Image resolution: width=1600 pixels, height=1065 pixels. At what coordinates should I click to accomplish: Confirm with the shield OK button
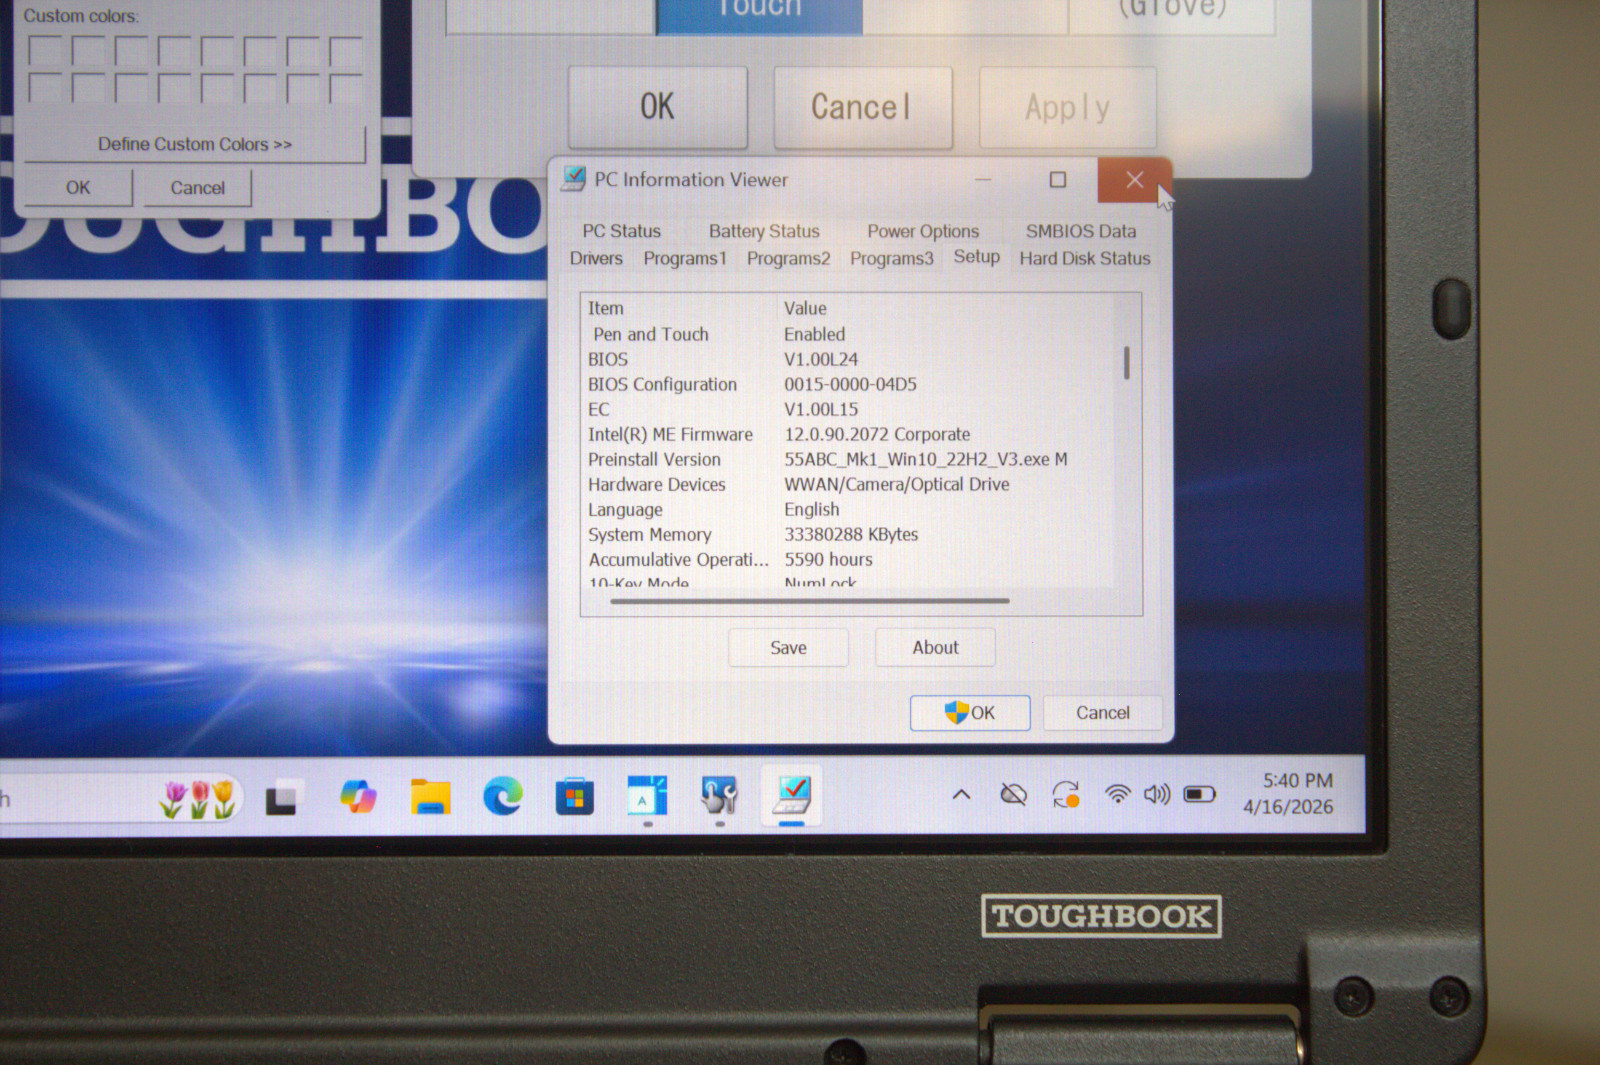click(970, 712)
